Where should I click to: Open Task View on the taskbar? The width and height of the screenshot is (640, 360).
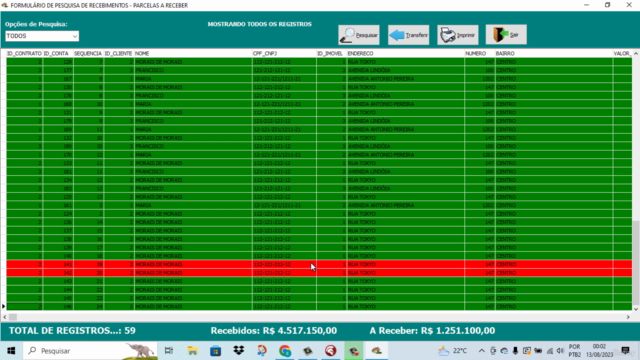point(169,351)
